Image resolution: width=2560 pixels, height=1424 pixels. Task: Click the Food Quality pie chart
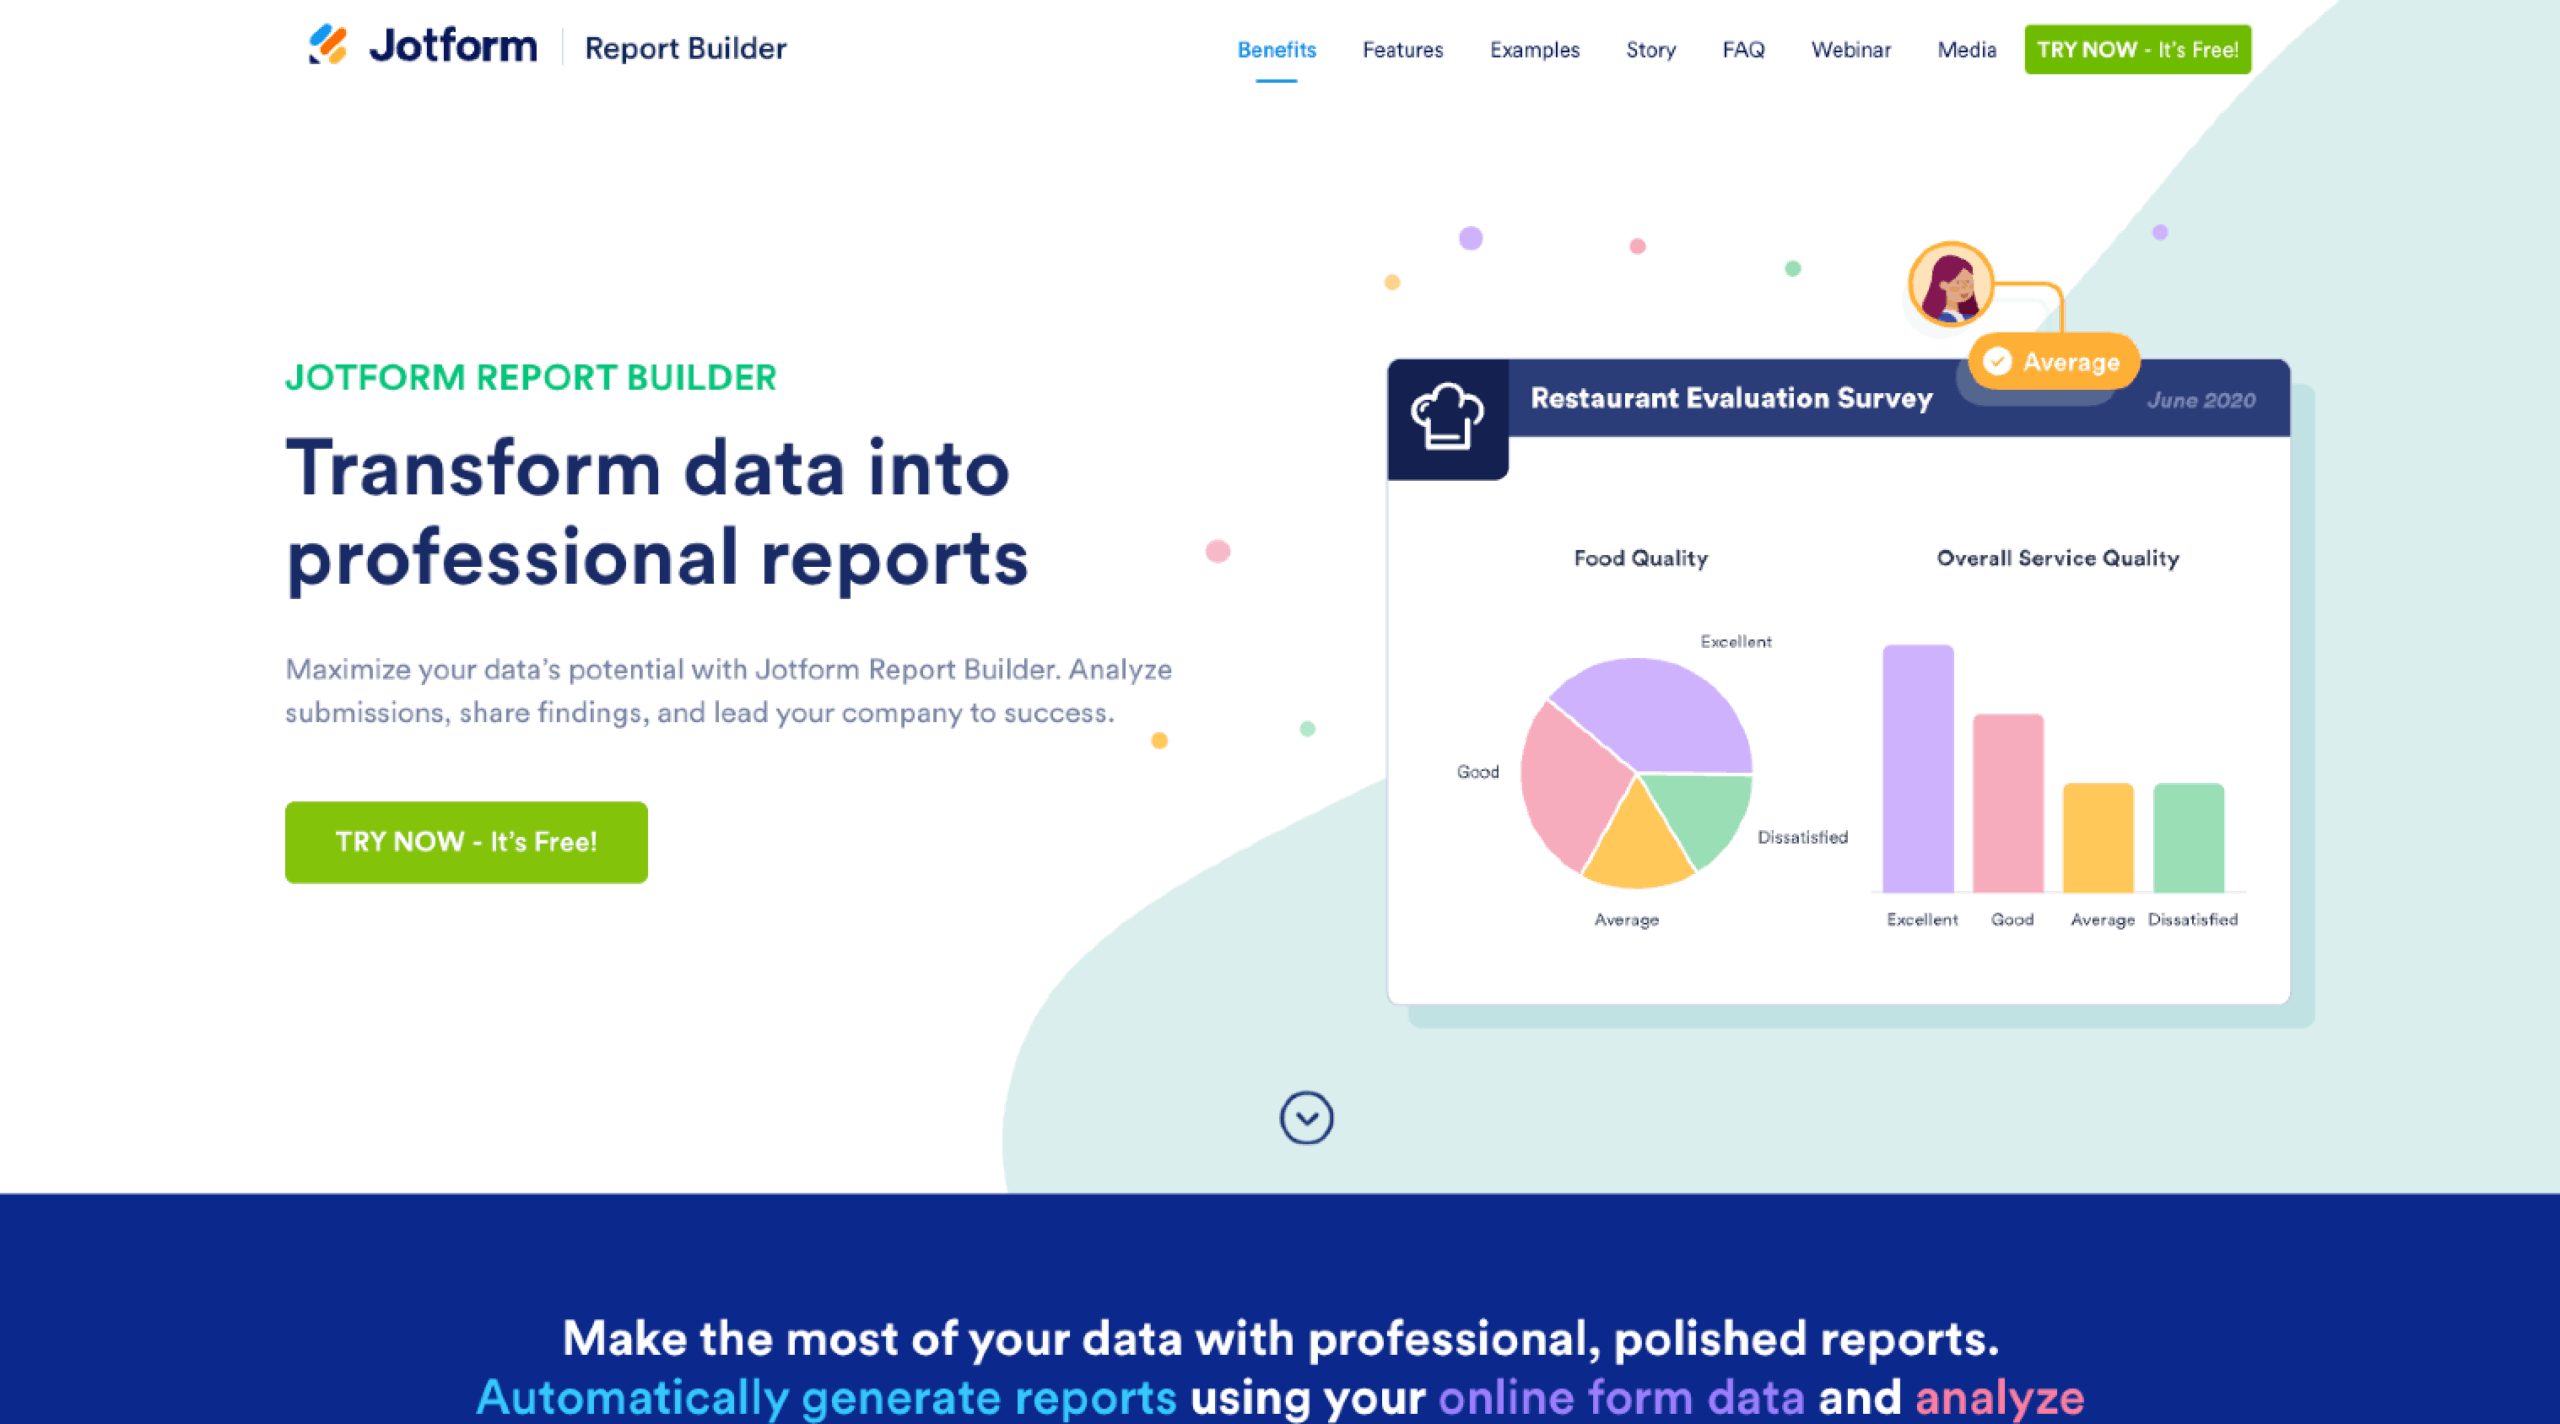coord(1636,770)
